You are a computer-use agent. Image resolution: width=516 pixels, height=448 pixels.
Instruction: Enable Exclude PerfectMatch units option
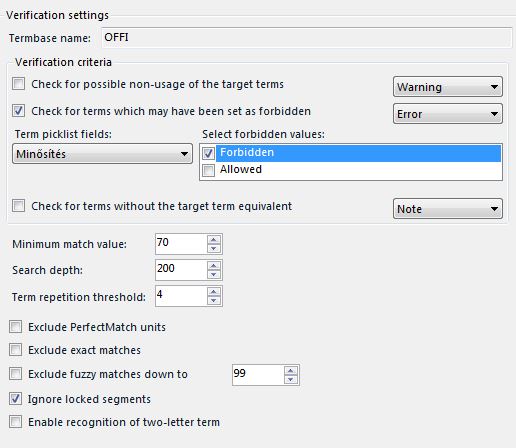tap(16, 327)
